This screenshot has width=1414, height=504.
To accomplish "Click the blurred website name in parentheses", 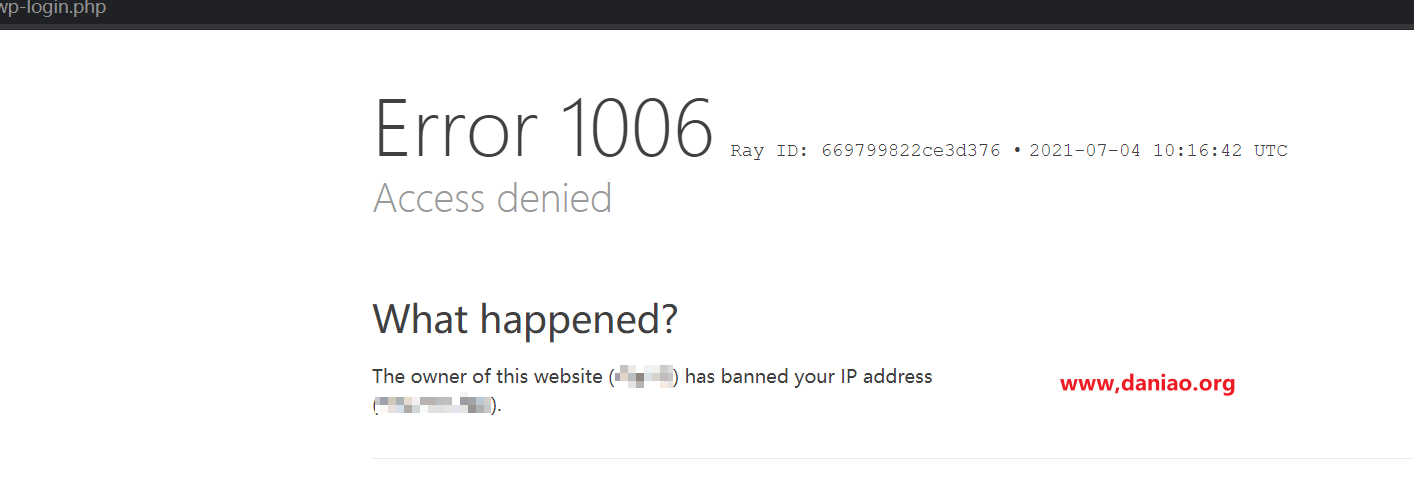I will click(x=645, y=377).
